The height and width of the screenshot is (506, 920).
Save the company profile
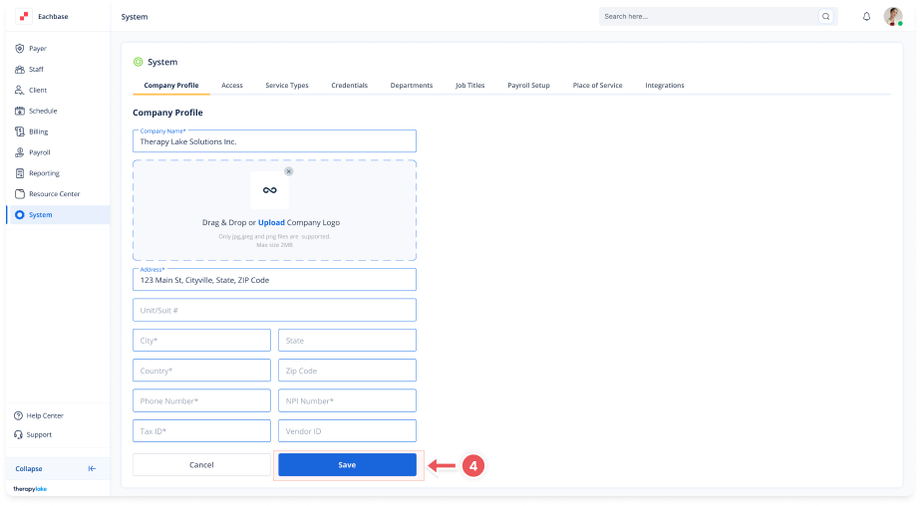pyautogui.click(x=347, y=464)
